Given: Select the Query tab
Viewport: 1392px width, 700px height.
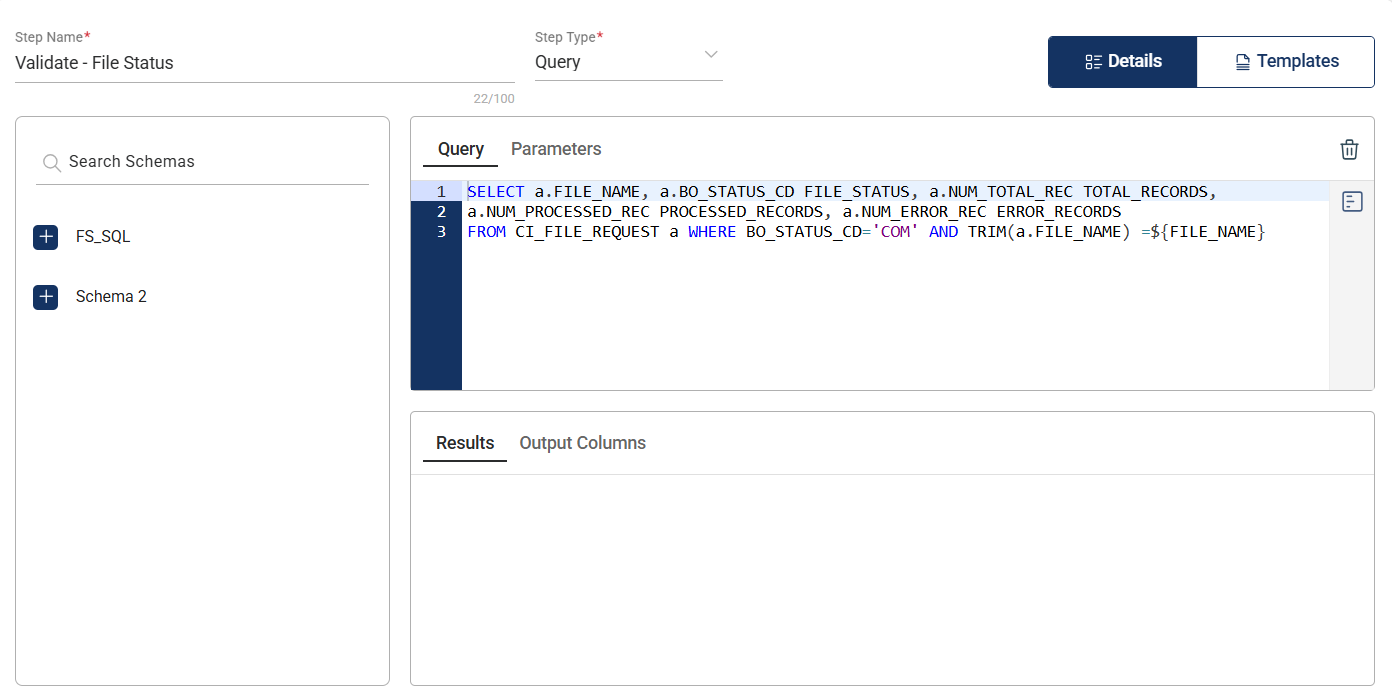Looking at the screenshot, I should (x=460, y=149).
